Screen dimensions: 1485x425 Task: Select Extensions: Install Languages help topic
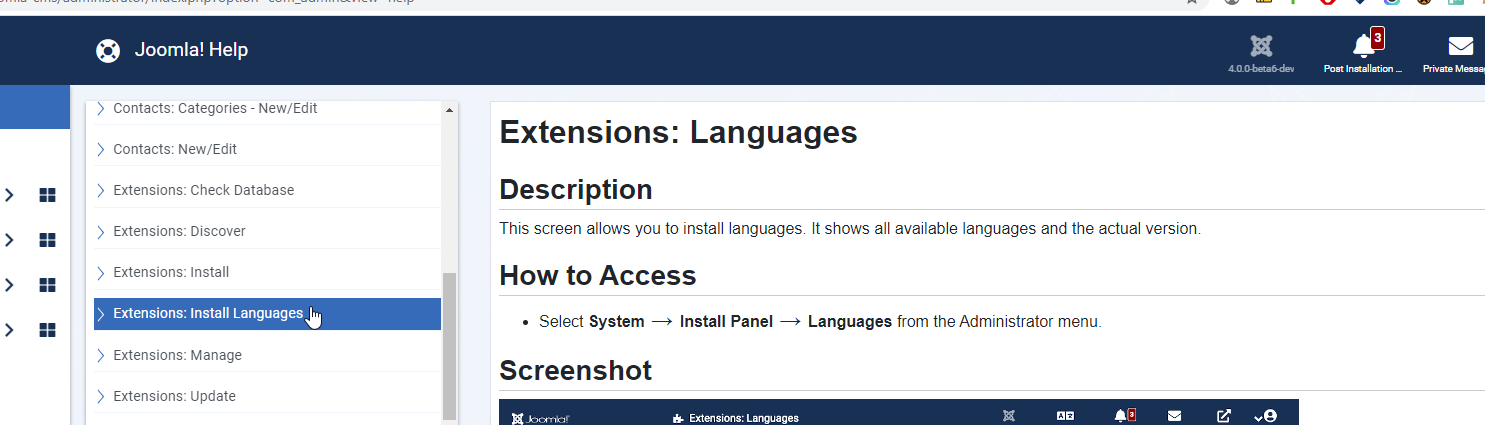267,314
